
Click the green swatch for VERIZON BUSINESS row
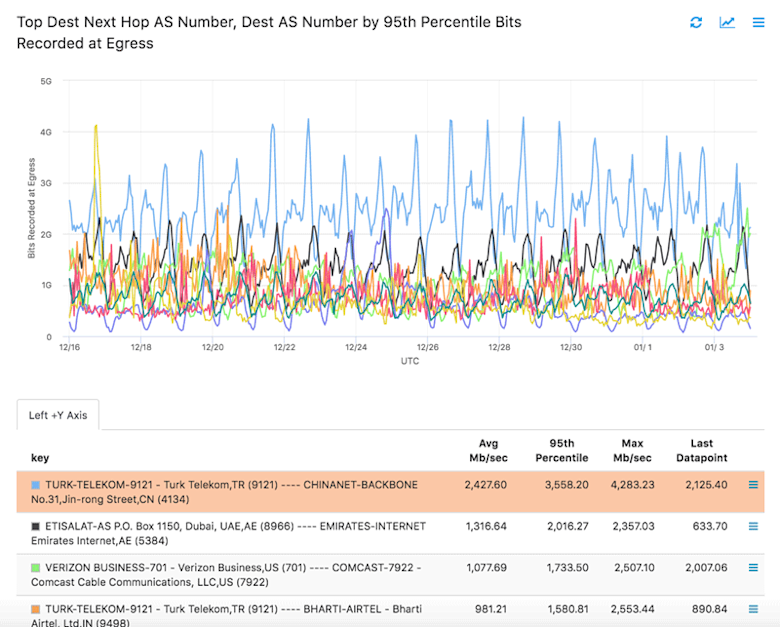click(x=35, y=568)
